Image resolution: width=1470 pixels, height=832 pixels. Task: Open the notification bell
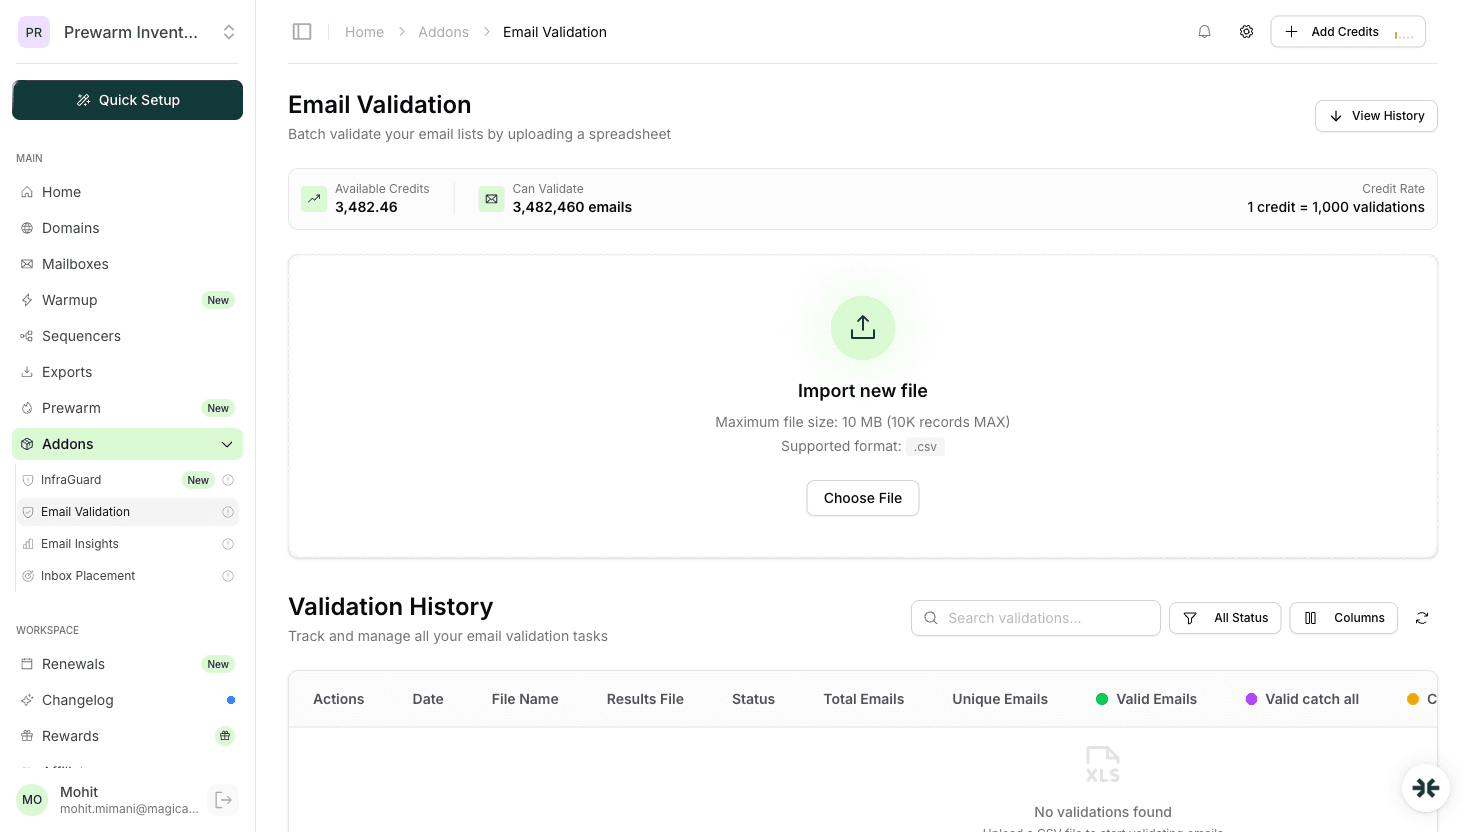pyautogui.click(x=1204, y=31)
